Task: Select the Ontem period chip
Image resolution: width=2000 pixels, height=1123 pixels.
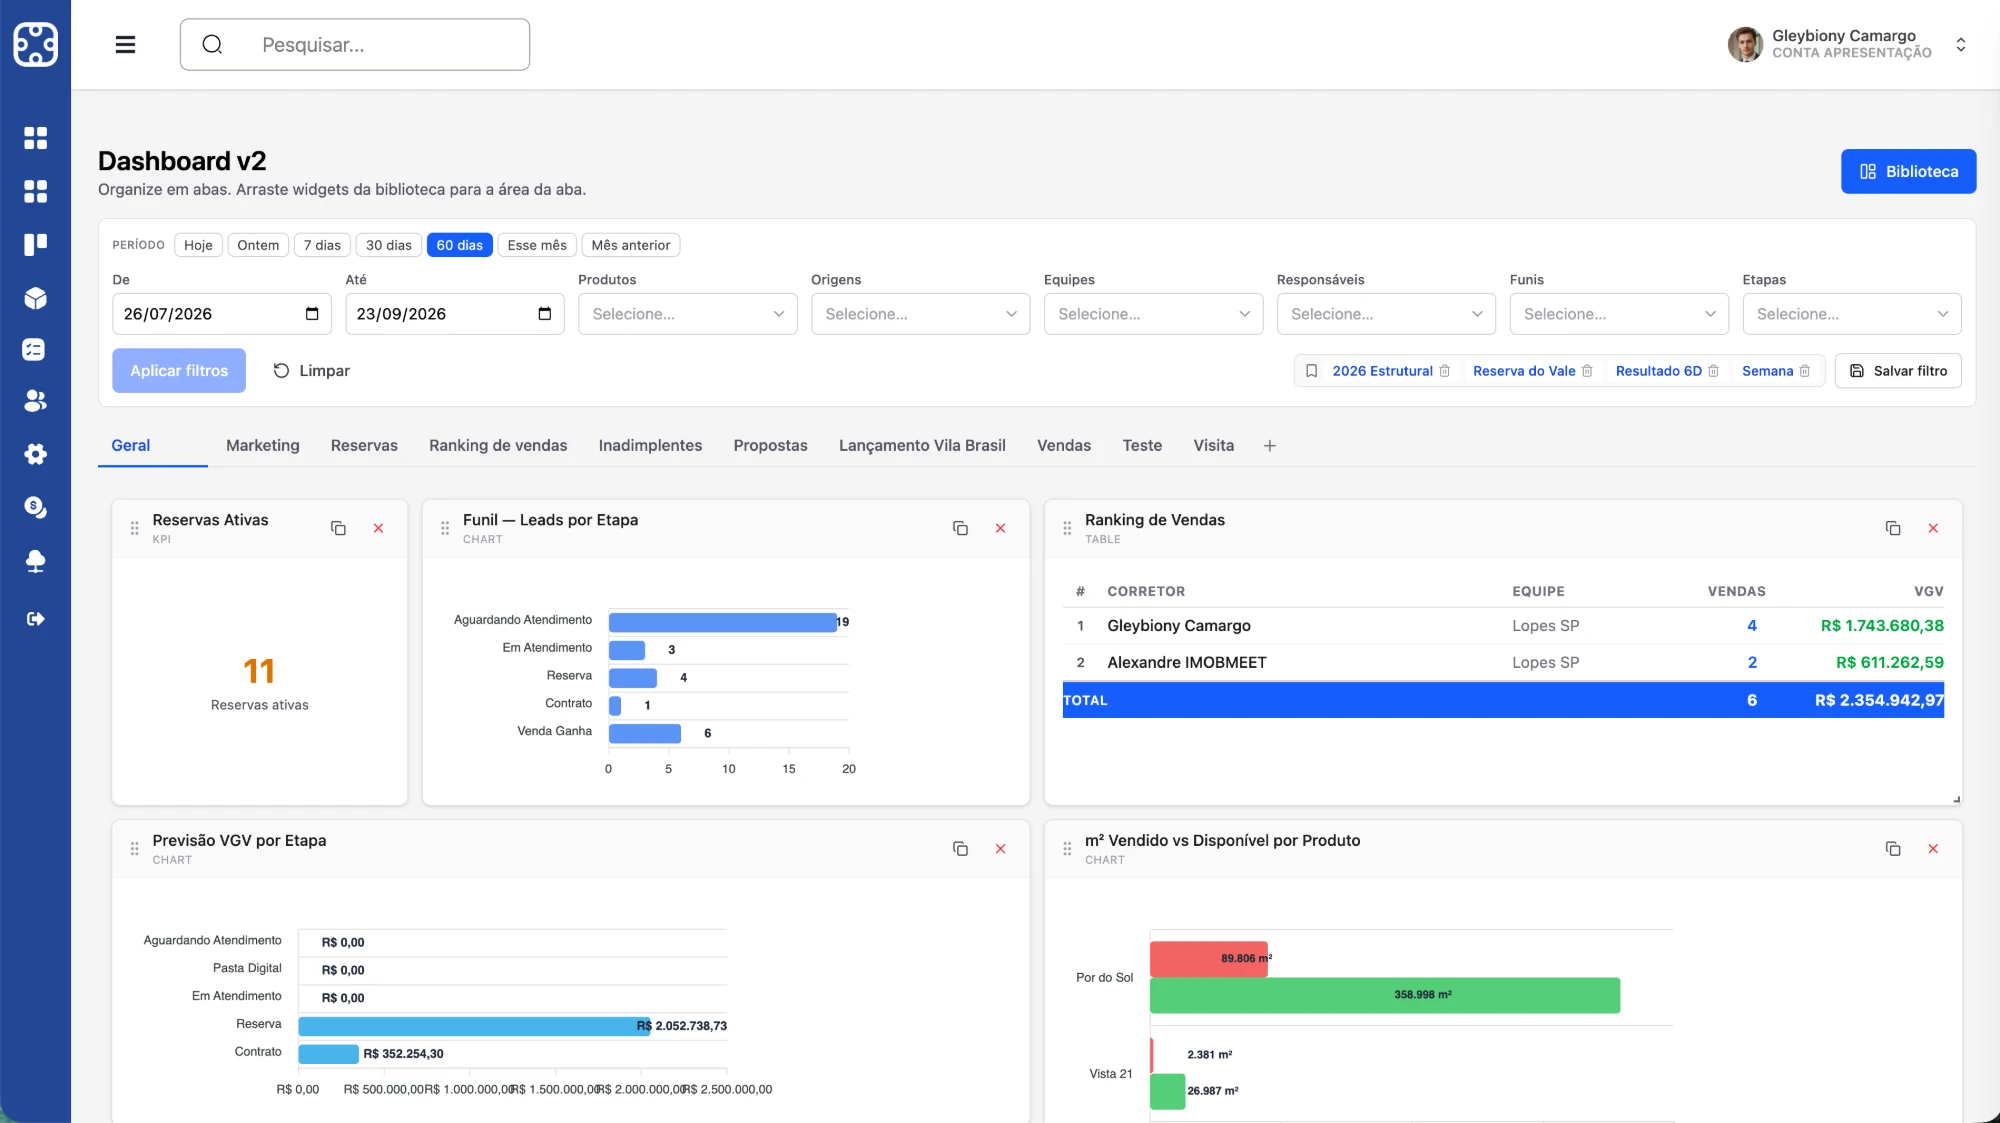Action: pos(258,245)
